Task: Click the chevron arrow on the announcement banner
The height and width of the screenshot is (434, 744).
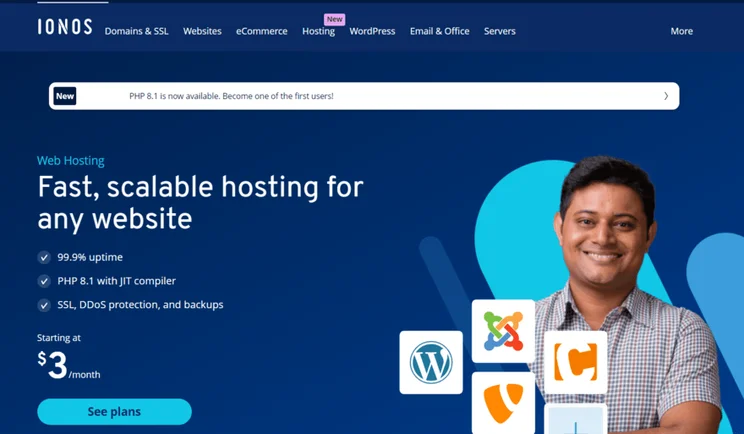Action: [666, 96]
